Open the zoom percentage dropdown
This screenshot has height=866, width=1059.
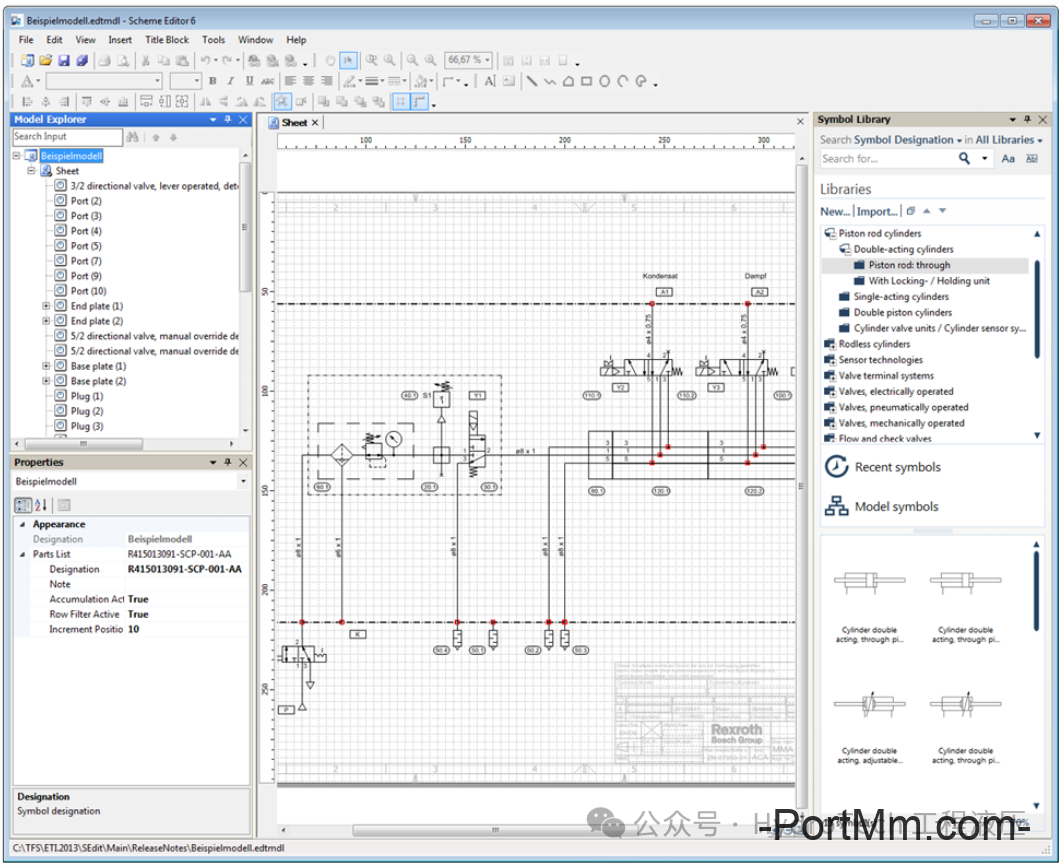pos(487,61)
